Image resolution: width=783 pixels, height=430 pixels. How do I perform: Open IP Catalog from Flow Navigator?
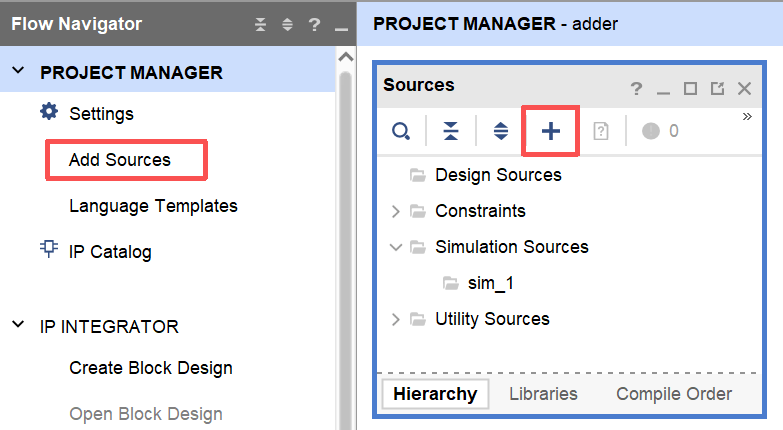tap(110, 252)
